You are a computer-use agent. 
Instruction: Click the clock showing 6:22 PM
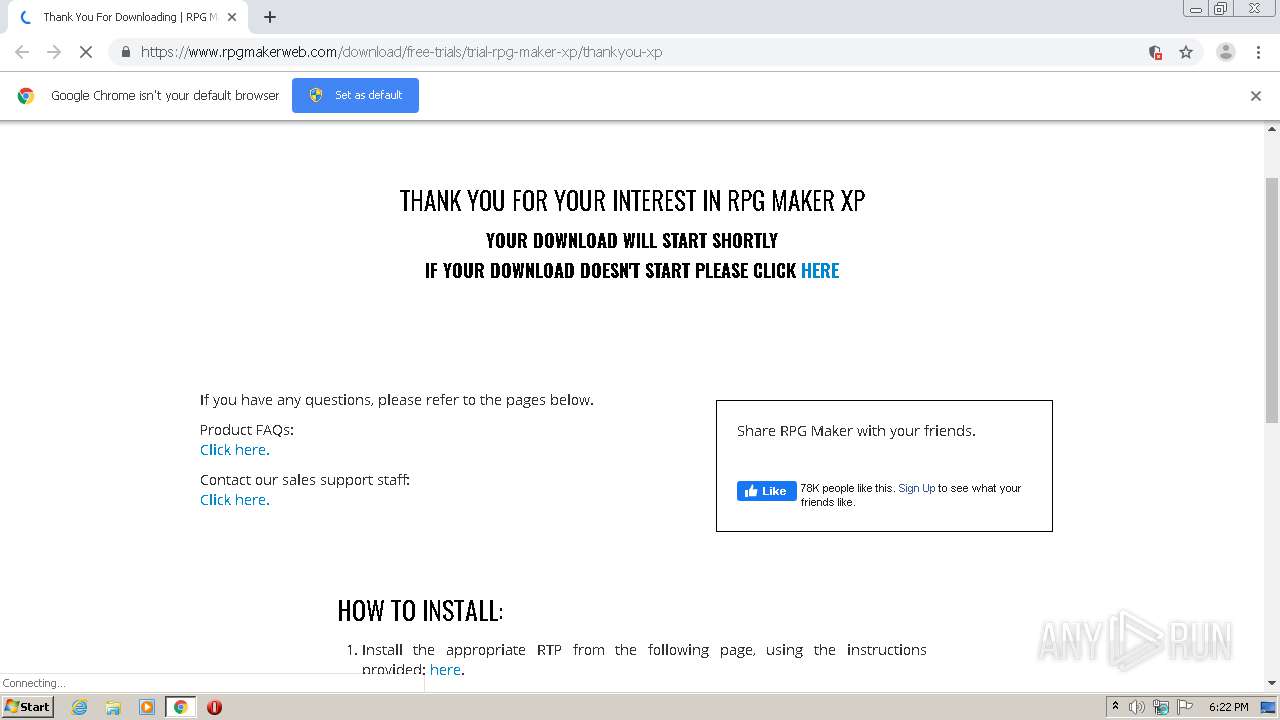(1228, 707)
